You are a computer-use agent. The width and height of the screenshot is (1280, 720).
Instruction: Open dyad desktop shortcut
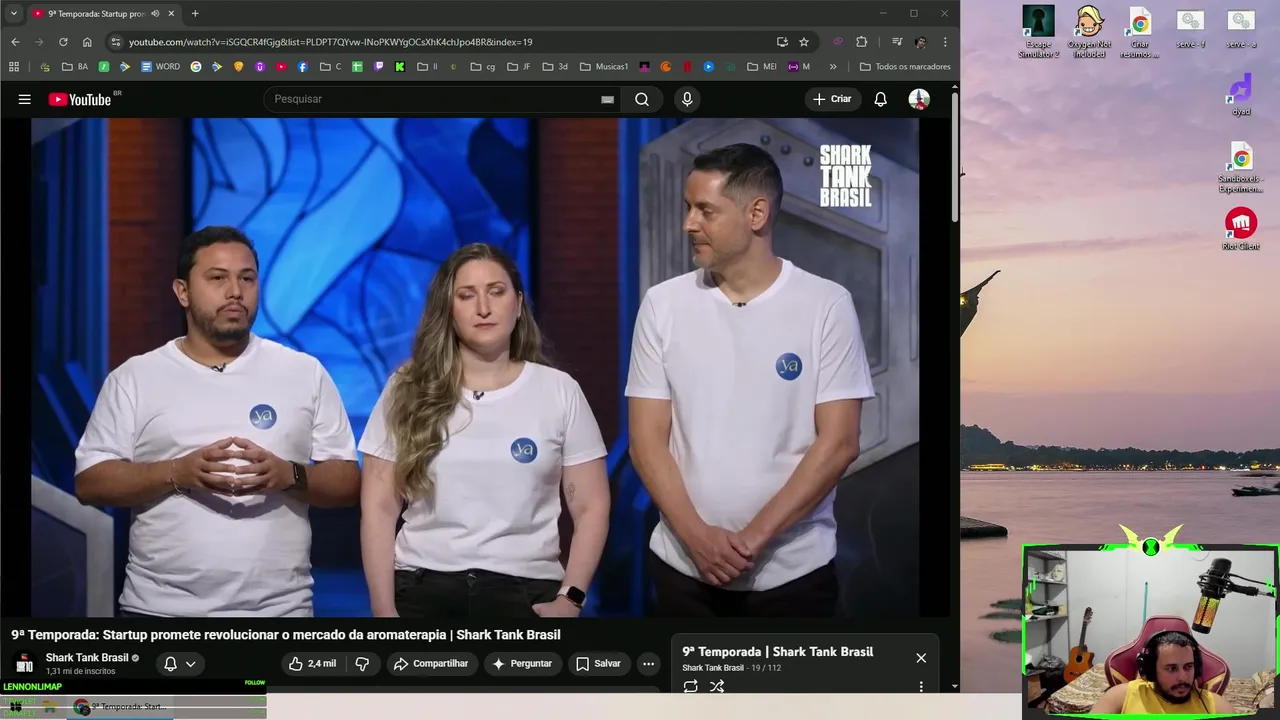[1241, 95]
